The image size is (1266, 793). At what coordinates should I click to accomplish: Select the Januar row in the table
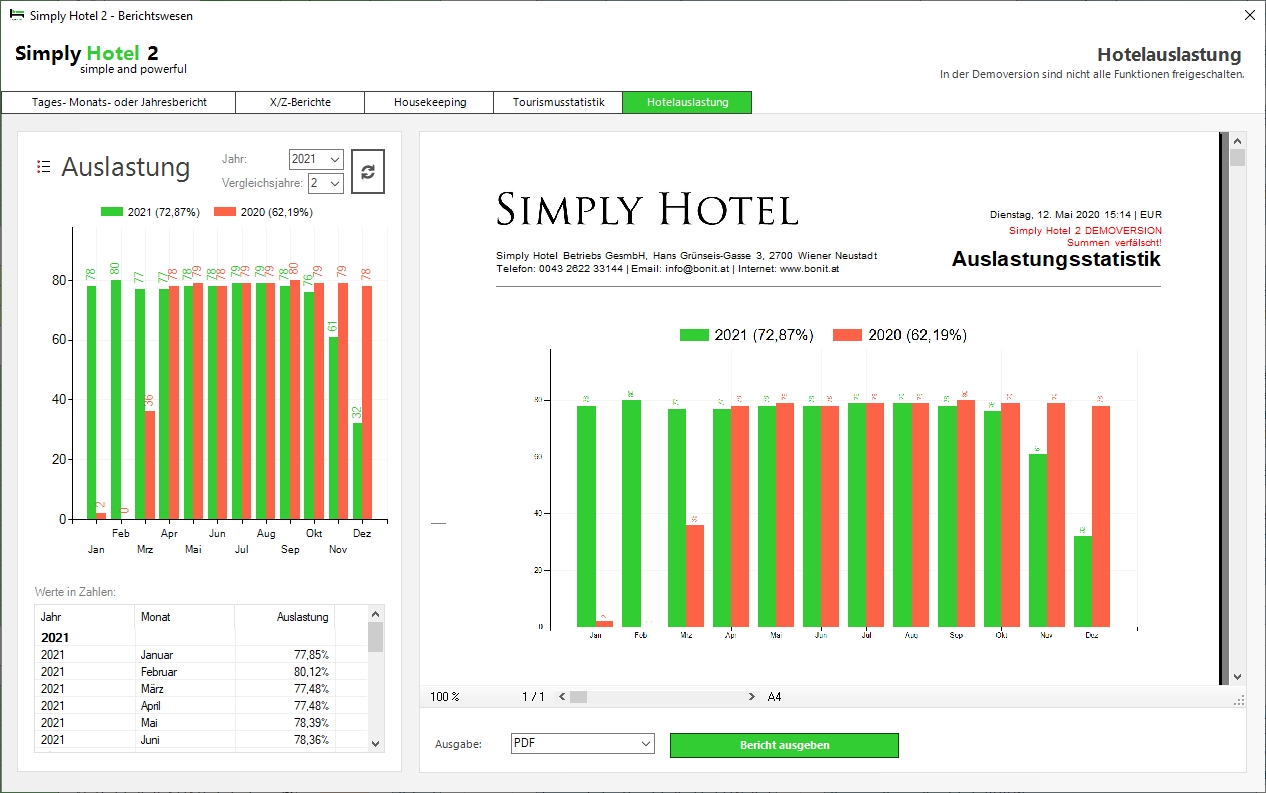pos(201,655)
